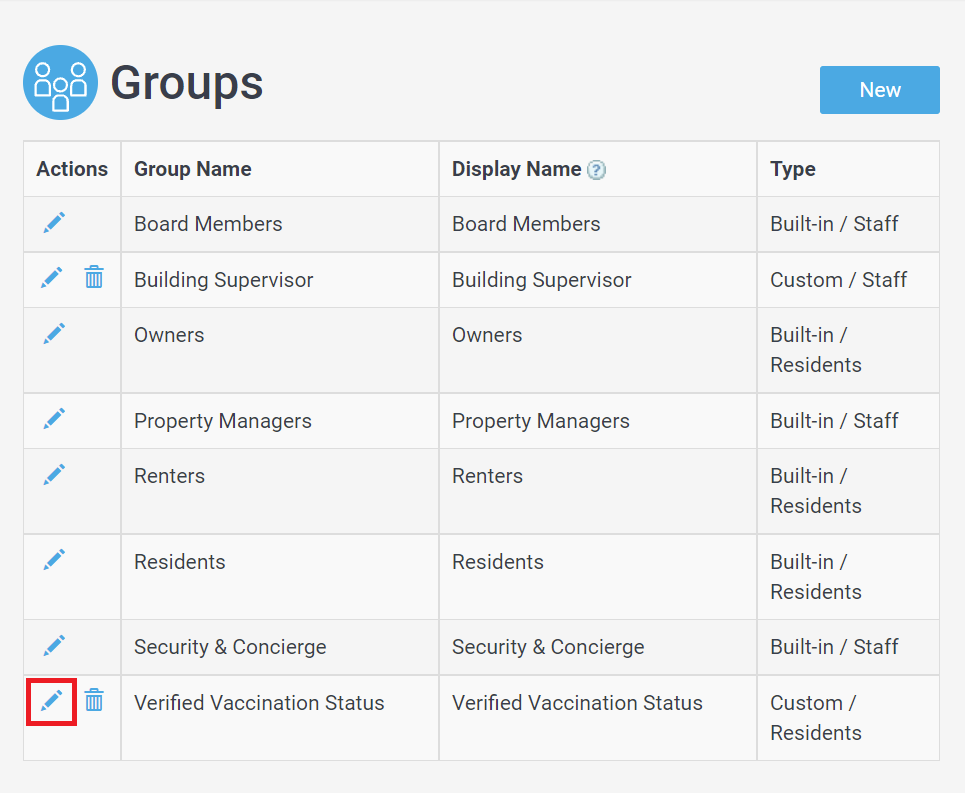Click the Display Name help icon
Viewport: 965px width, 793px height.
[x=596, y=170]
